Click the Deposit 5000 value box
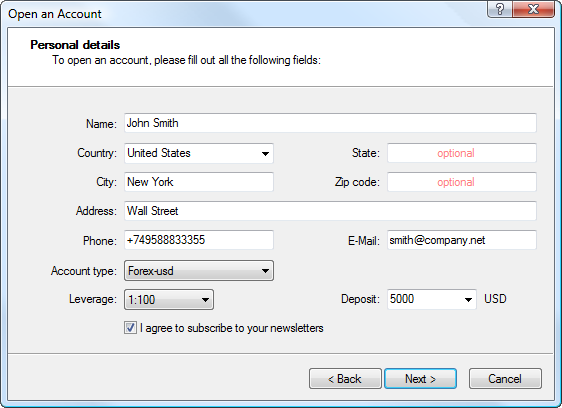Image resolution: width=562 pixels, height=408 pixels. [x=424, y=299]
